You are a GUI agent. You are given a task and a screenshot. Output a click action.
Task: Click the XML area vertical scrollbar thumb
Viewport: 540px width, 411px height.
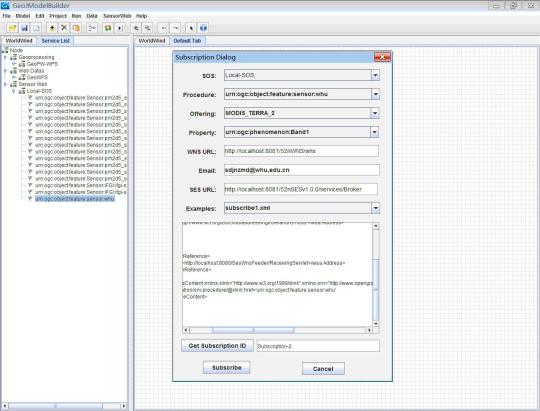tap(376, 289)
